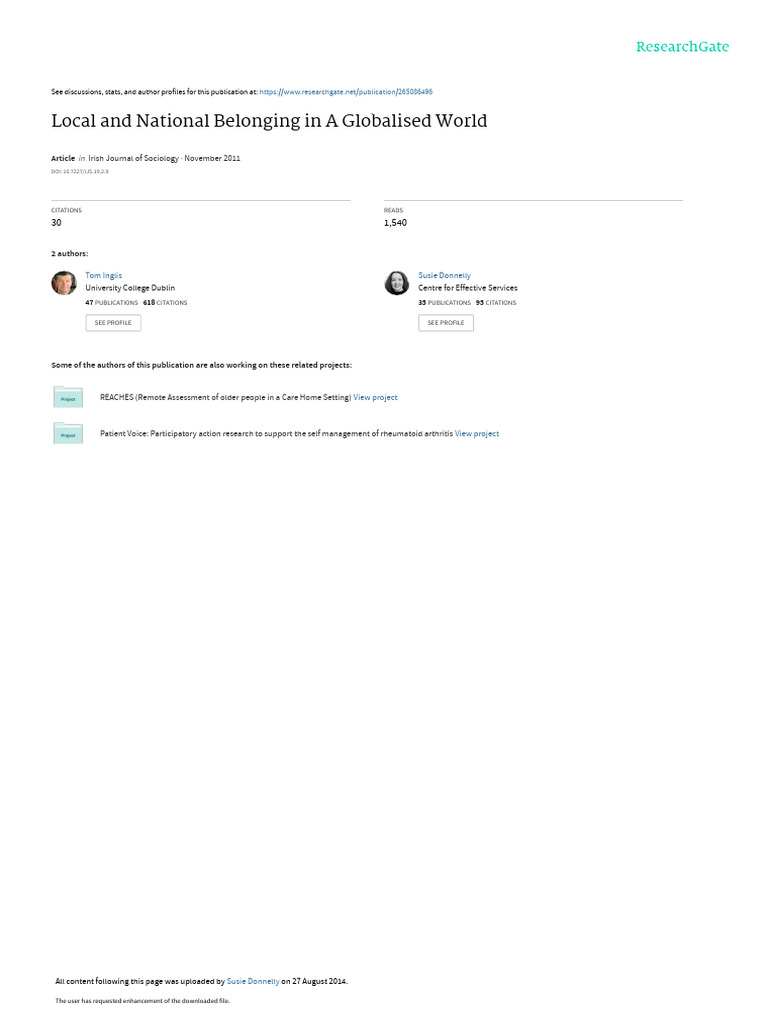This screenshot has height=1024, width=768.
Task: Open the researchgate.net publication URL
Action: tap(345, 92)
